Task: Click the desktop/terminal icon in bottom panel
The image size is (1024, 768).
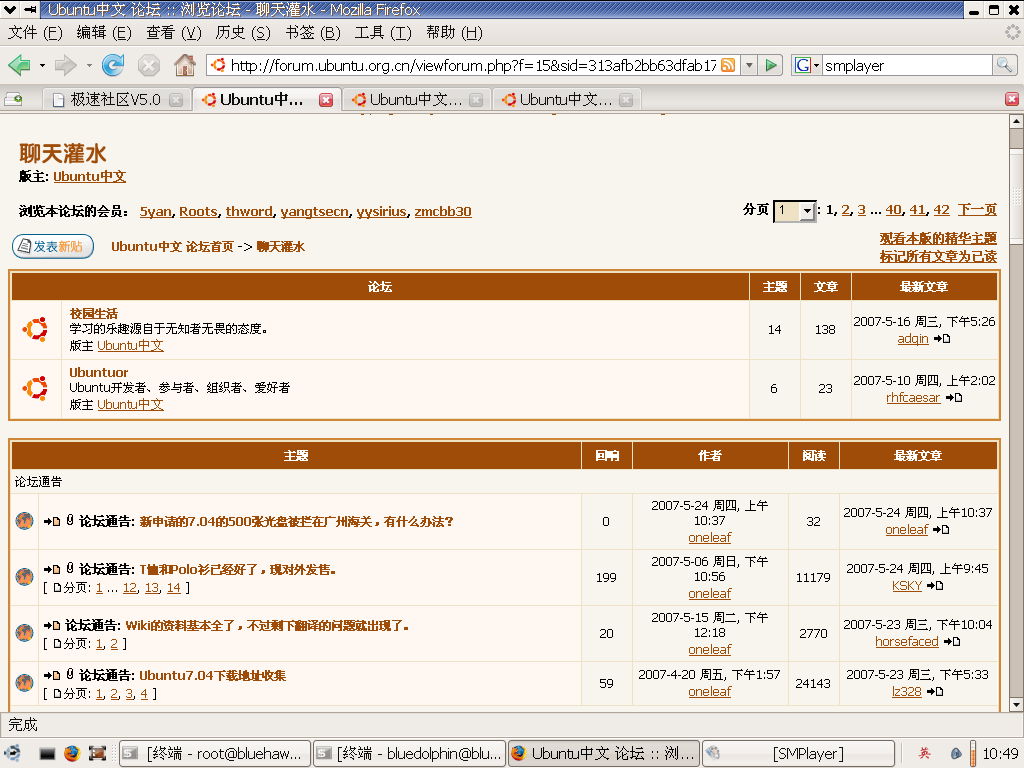Action: coord(47,753)
